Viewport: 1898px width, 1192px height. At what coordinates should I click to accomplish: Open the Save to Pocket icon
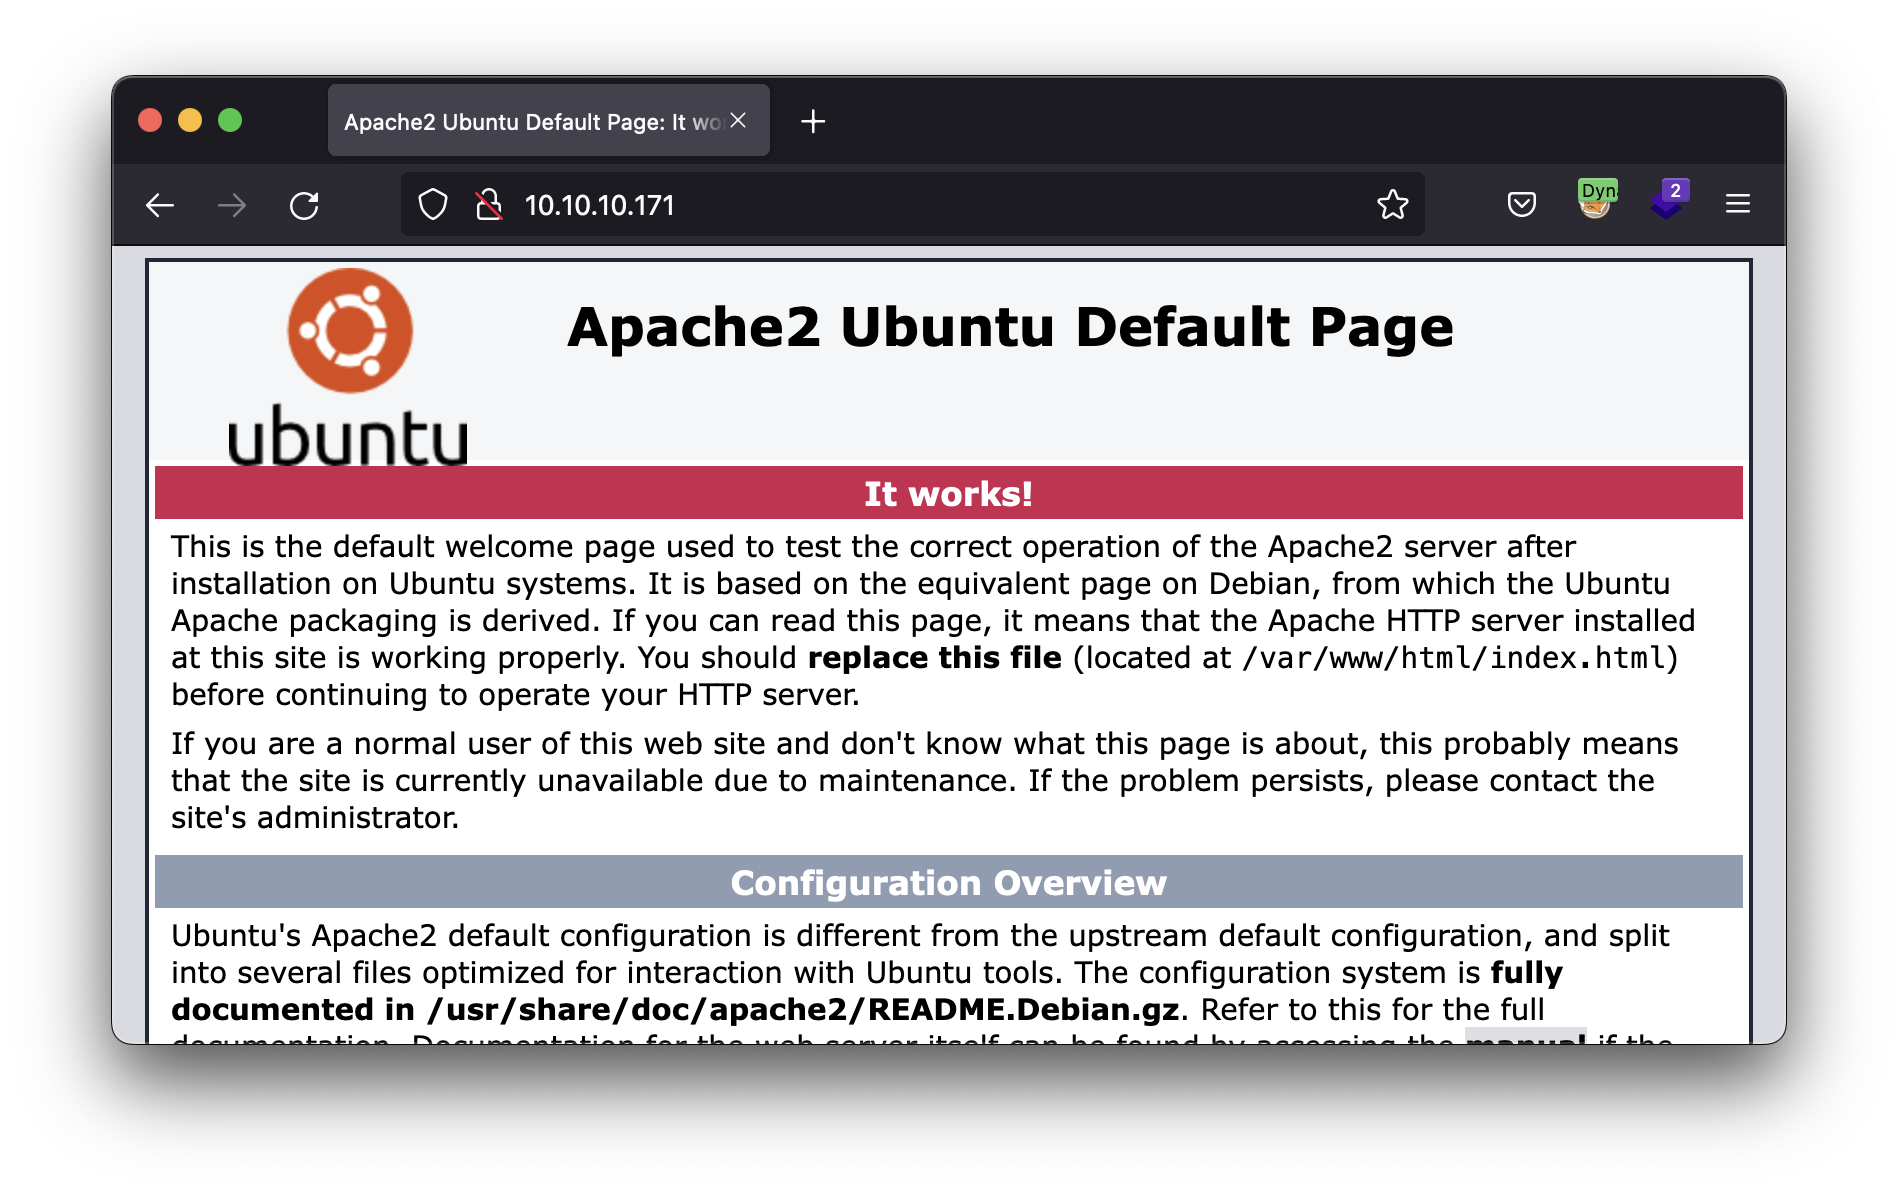click(1521, 205)
